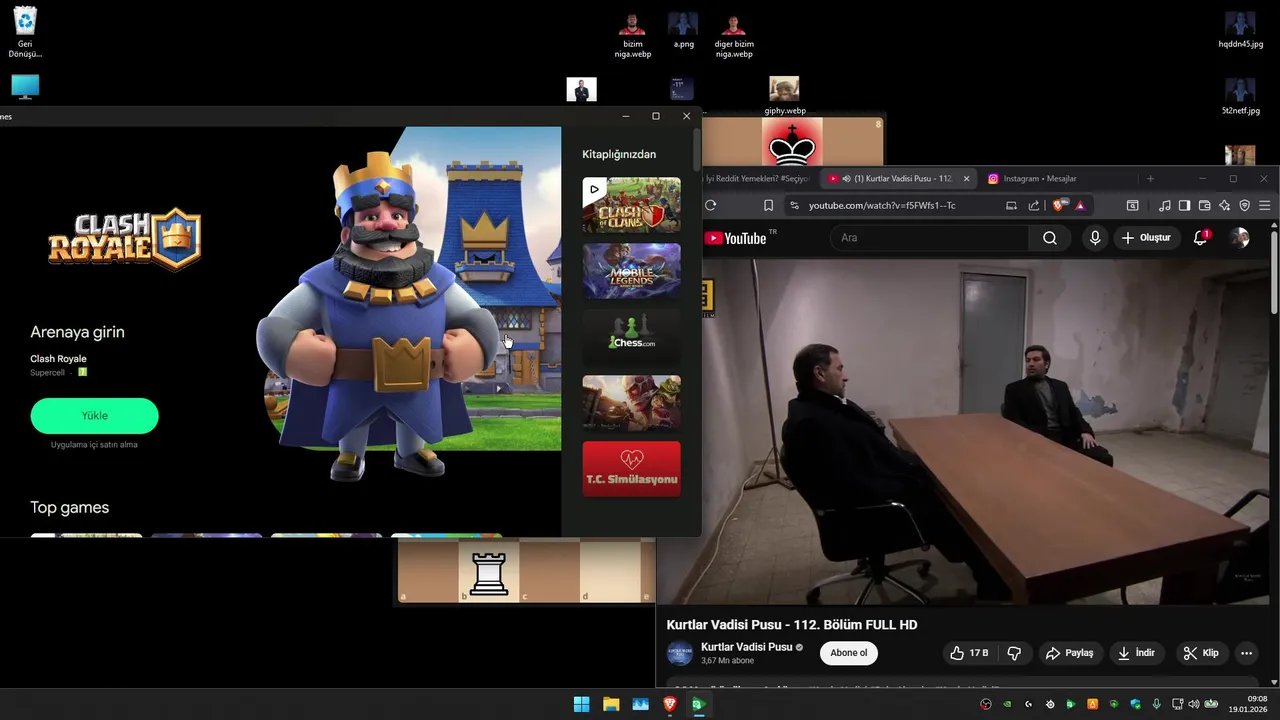This screenshot has width=1280, height=720.
Task: Open Mobile Legends game thumbnail
Action: [631, 271]
